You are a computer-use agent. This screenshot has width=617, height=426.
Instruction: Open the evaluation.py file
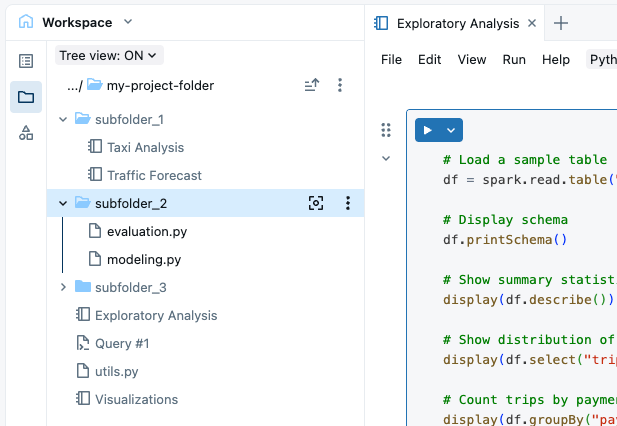[146, 232]
